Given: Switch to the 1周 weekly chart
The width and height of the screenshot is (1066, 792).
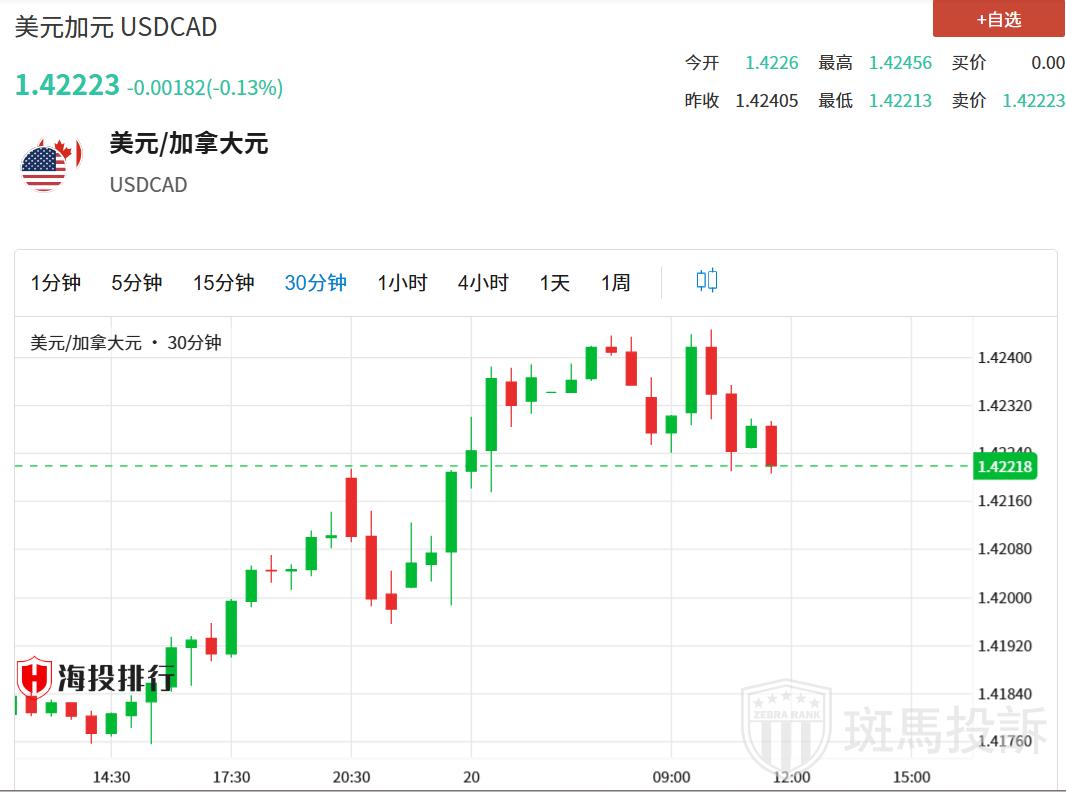Looking at the screenshot, I should [x=615, y=283].
